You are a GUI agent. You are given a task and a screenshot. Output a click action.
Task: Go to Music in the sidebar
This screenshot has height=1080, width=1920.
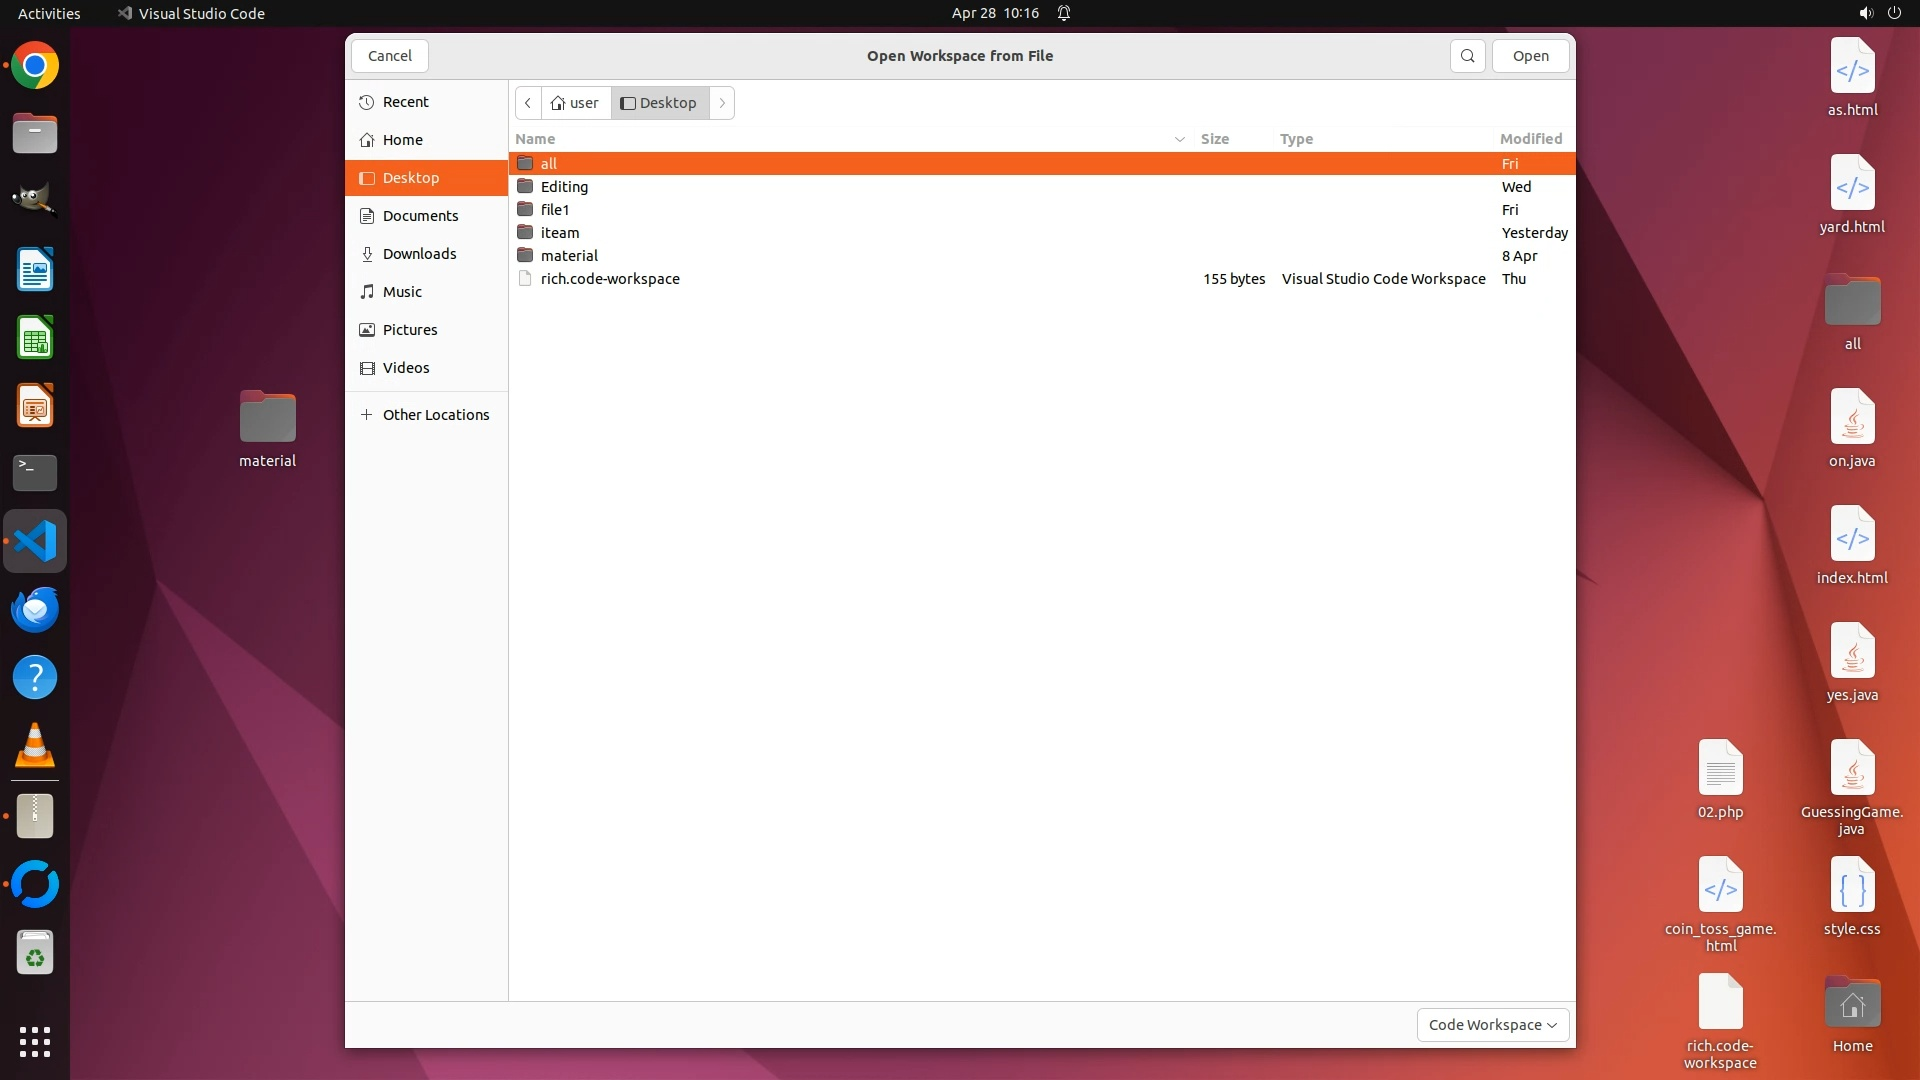coord(402,292)
